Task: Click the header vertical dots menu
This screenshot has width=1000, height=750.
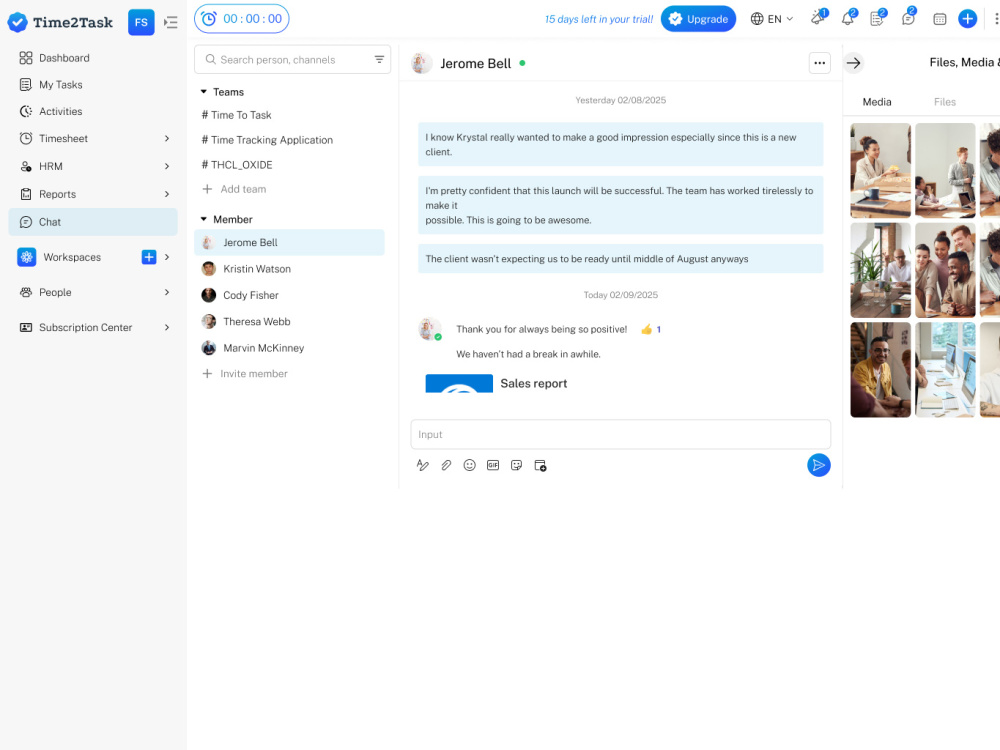Action: 996,18
